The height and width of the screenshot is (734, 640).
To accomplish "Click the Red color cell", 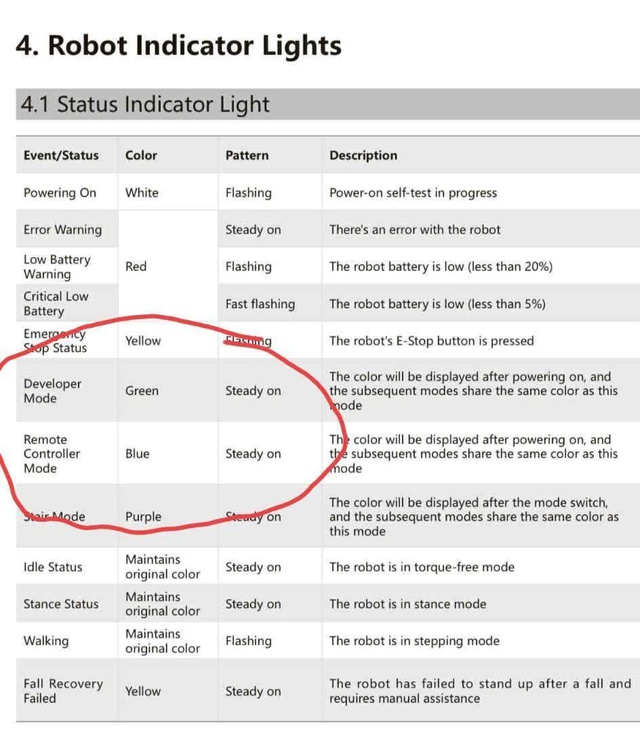I will [x=136, y=267].
